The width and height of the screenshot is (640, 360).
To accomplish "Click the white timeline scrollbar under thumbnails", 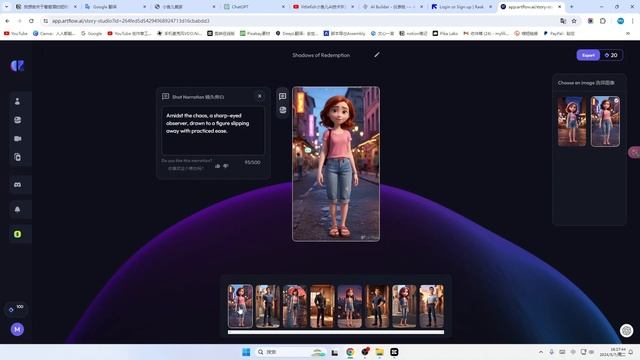I will [336, 332].
